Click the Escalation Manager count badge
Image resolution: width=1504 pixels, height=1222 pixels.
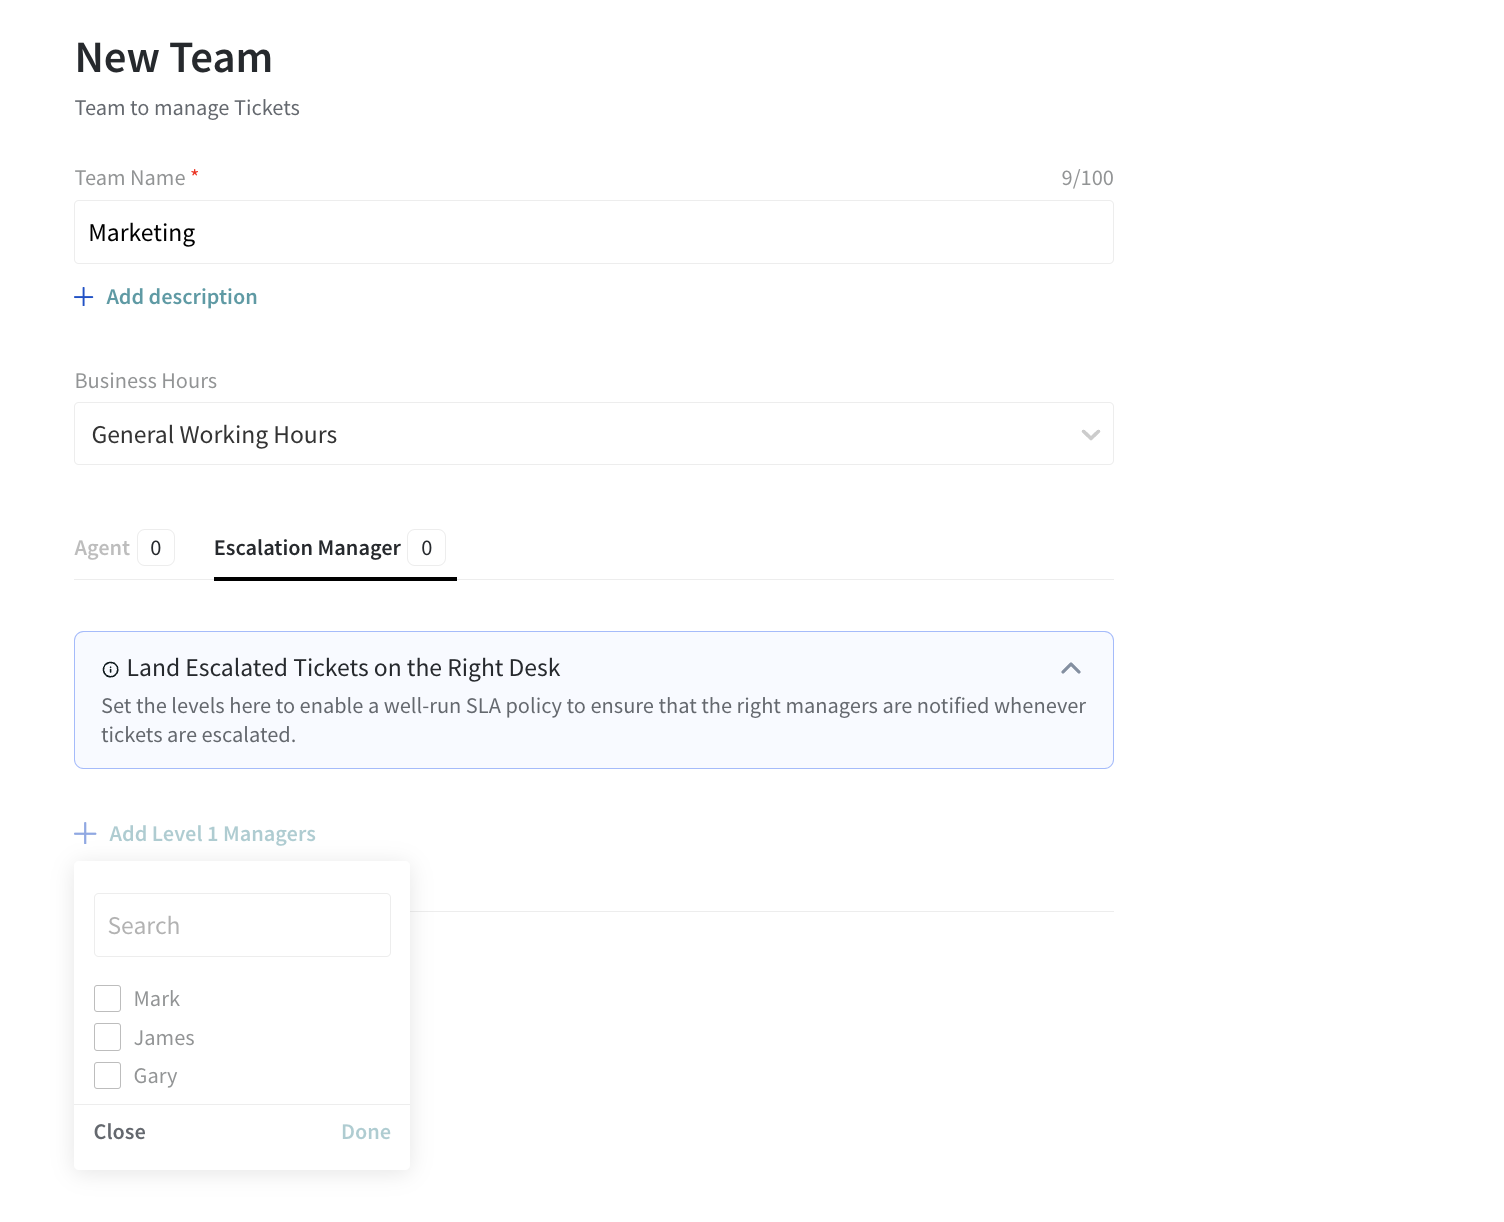point(427,548)
